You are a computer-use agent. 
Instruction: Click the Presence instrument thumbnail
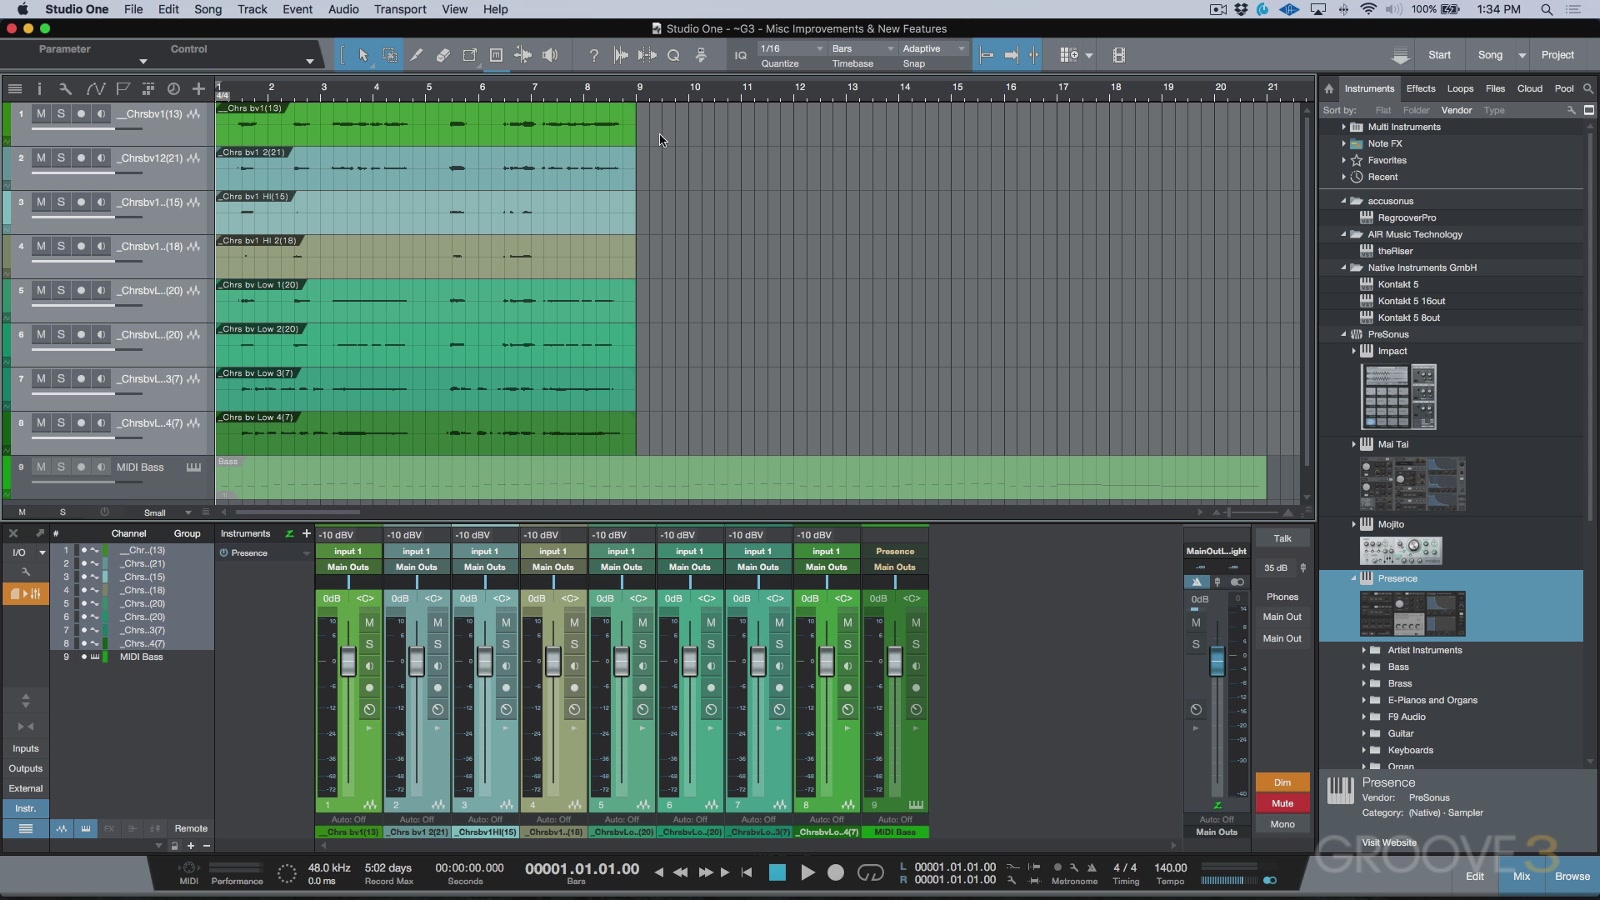pos(1412,614)
